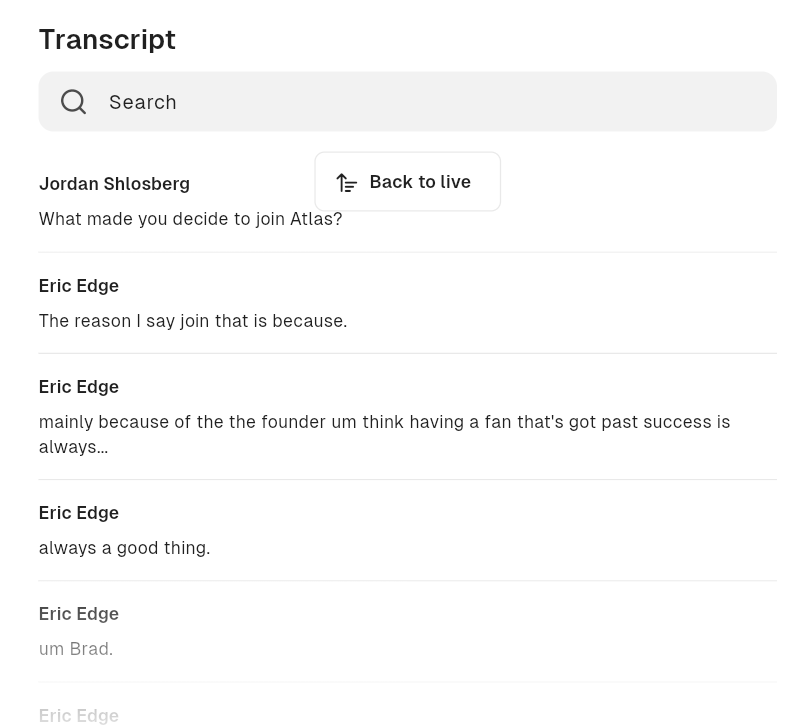
Task: Click the transcript line starting with 'The reason I say'
Action: (x=193, y=320)
